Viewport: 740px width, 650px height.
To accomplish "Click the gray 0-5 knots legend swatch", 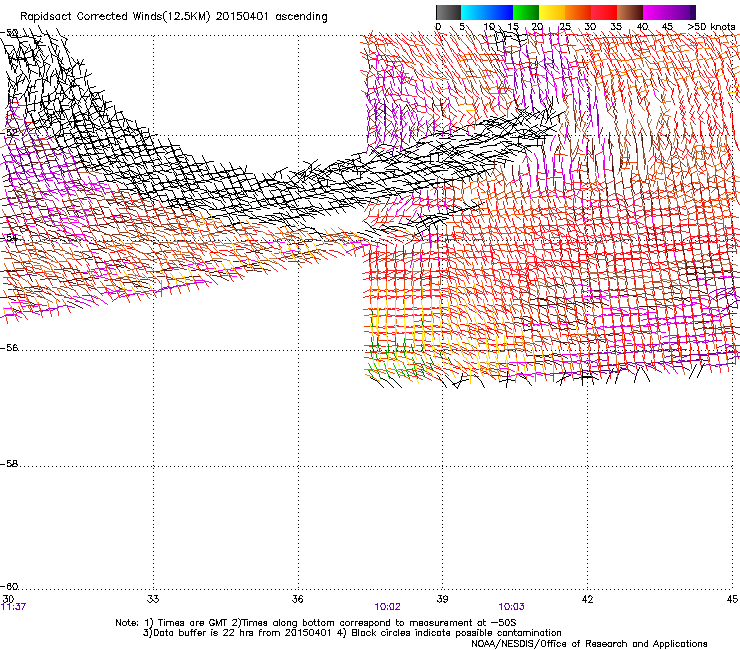I will [448, 12].
